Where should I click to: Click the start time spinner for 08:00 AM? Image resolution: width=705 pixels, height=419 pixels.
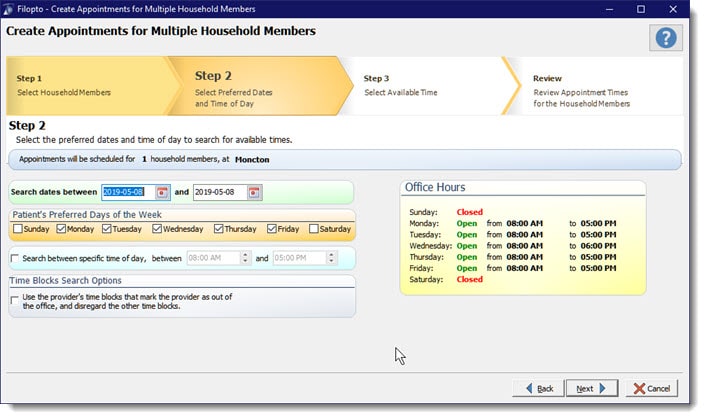(245, 258)
